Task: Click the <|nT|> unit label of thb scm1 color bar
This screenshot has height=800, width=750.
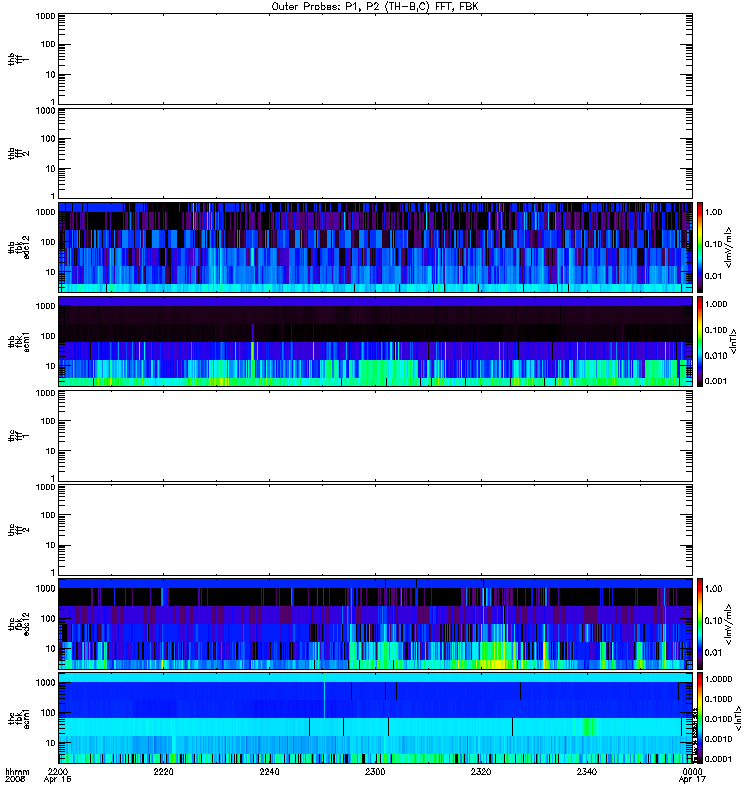Action: tap(734, 341)
